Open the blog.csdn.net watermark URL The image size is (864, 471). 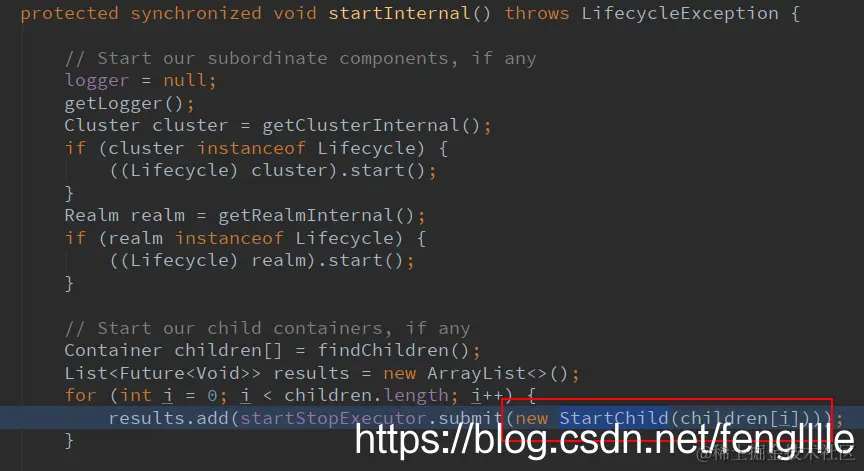pos(604,440)
